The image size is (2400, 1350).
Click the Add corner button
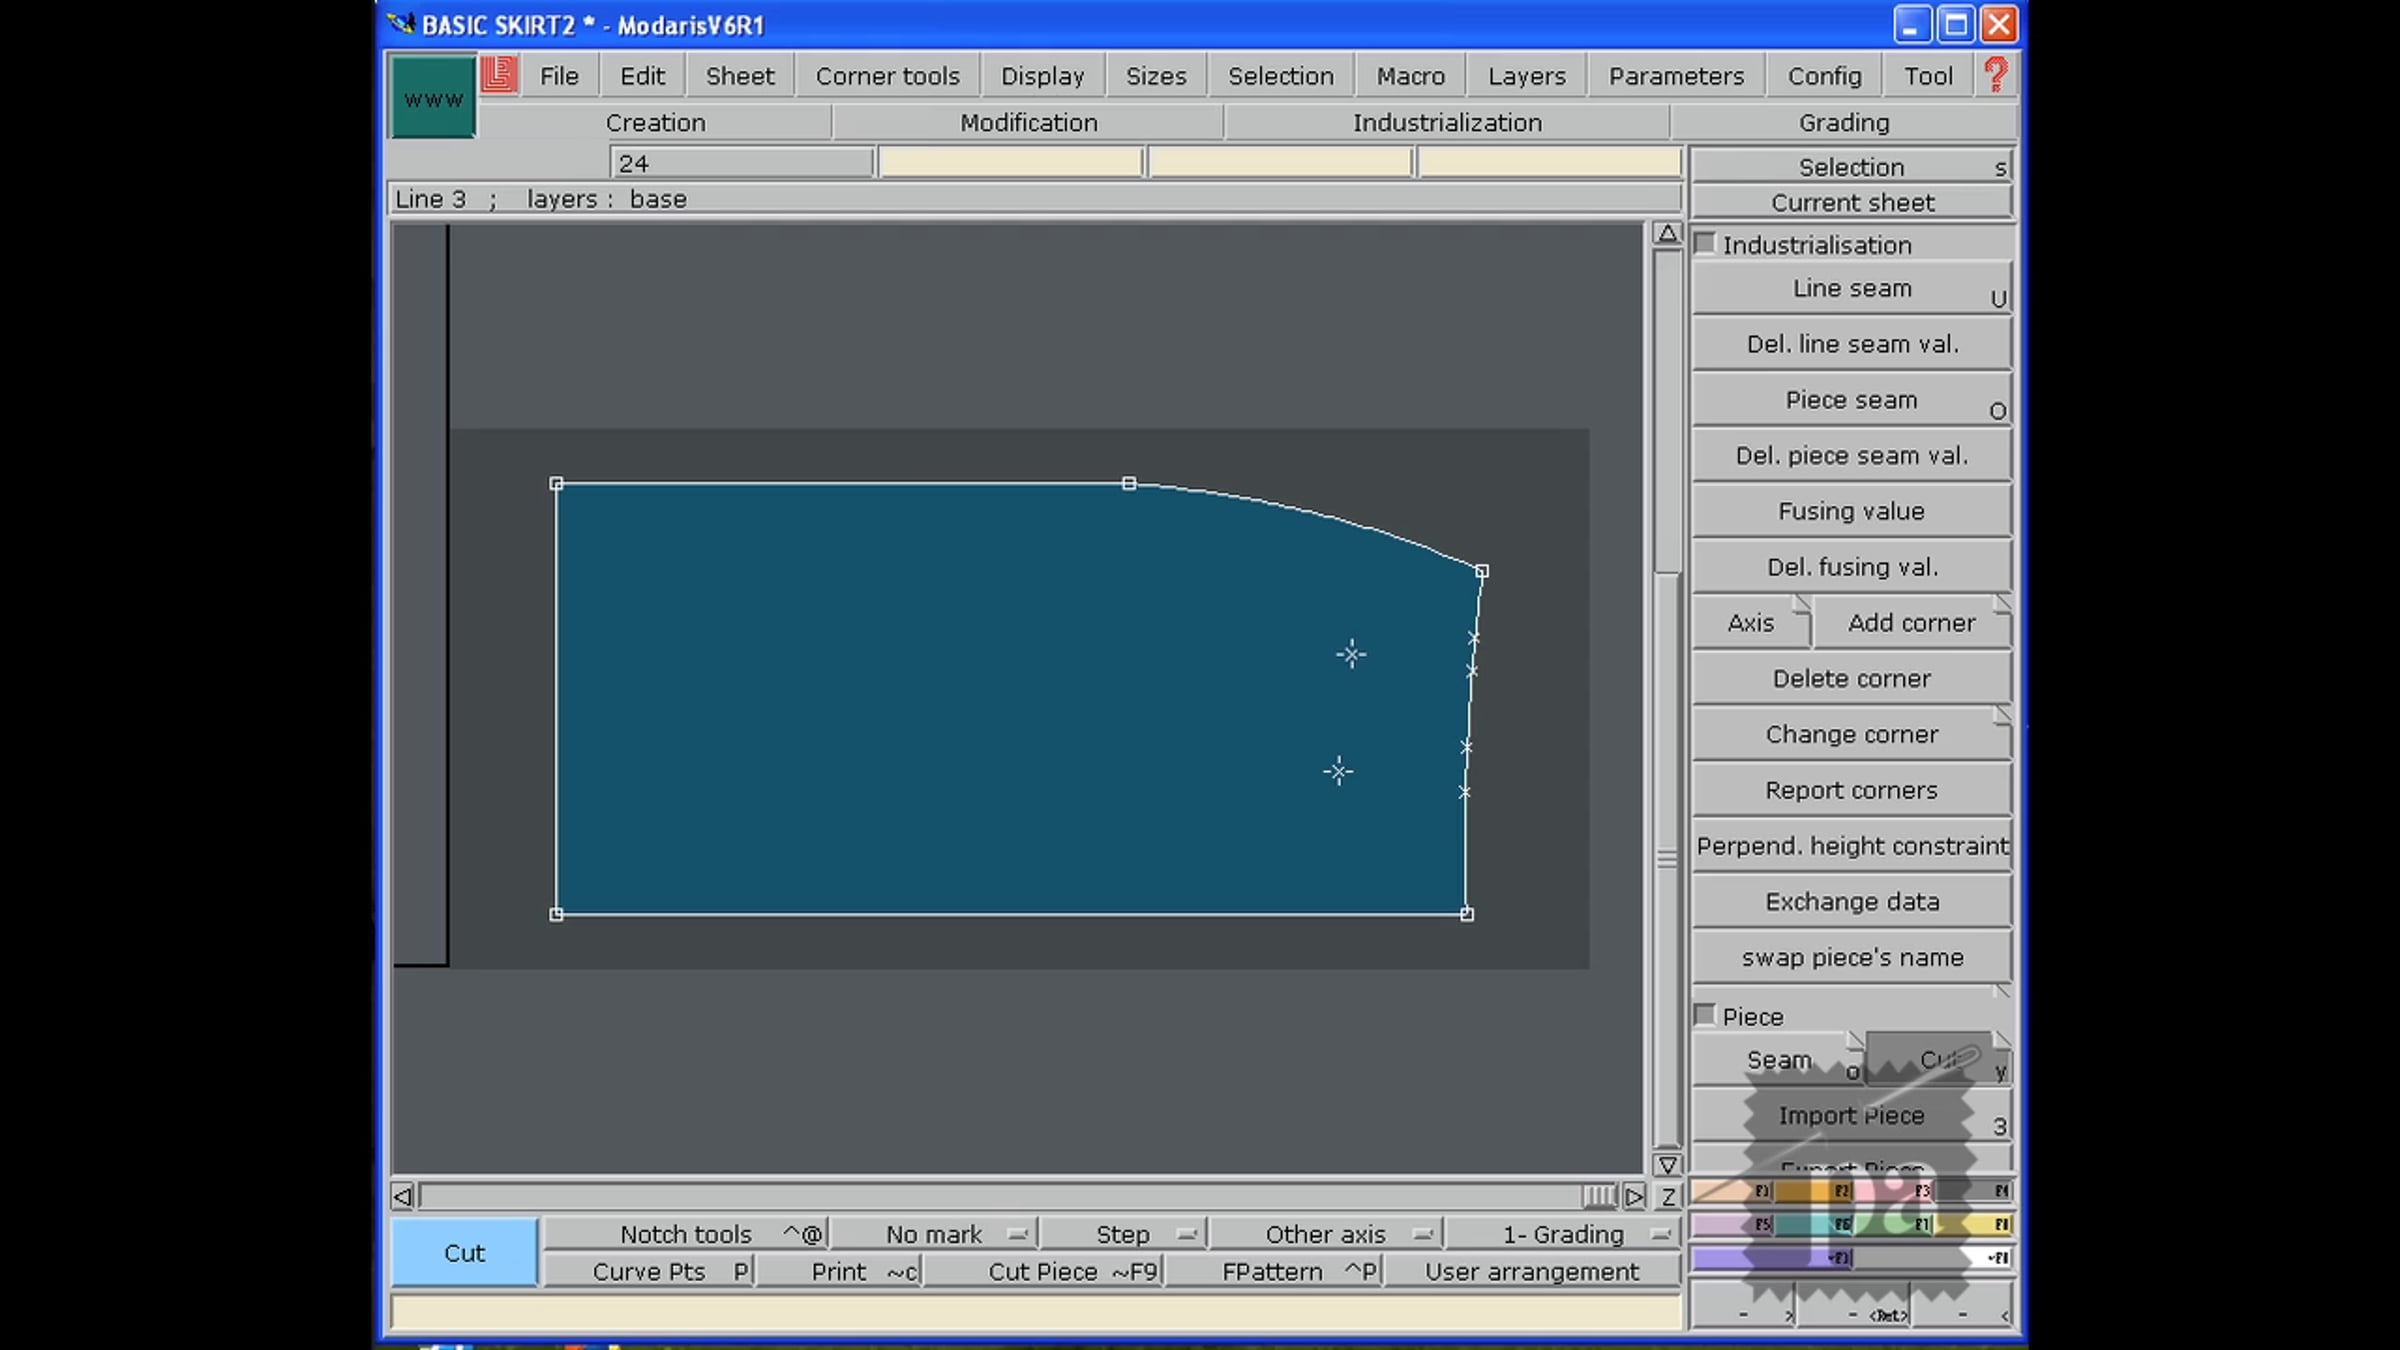pyautogui.click(x=1911, y=623)
